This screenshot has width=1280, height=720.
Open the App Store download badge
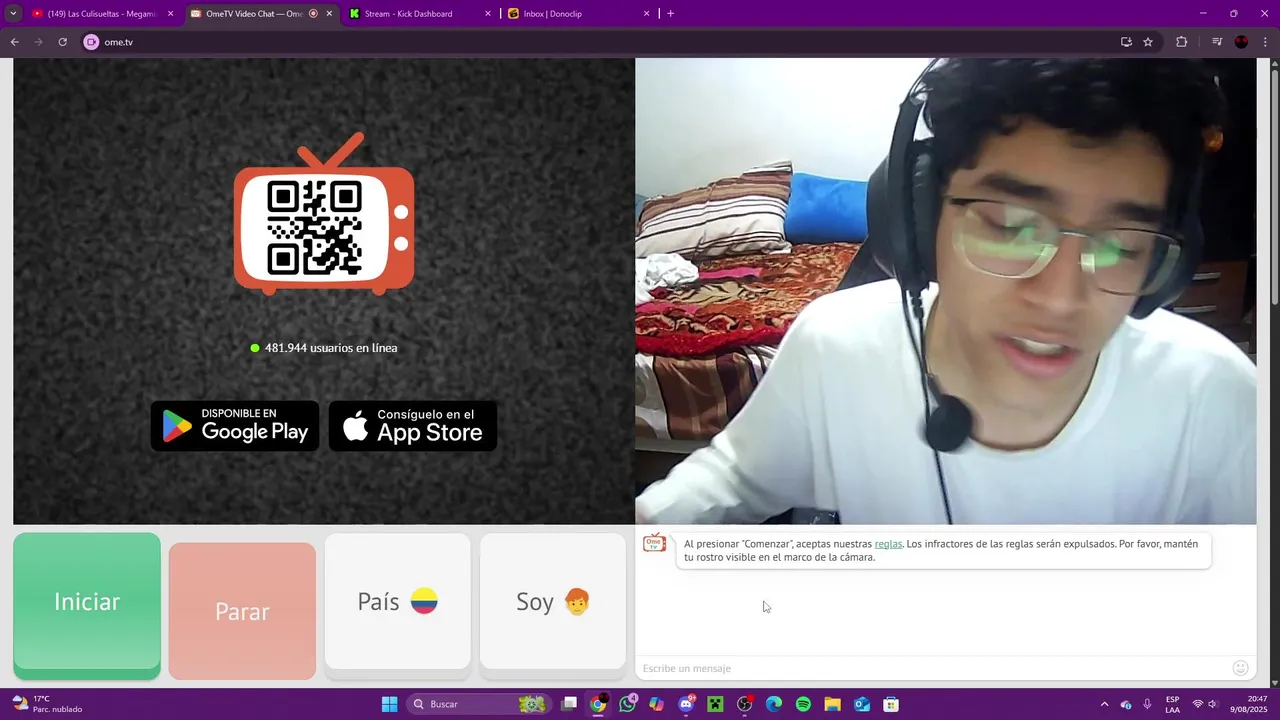(413, 426)
